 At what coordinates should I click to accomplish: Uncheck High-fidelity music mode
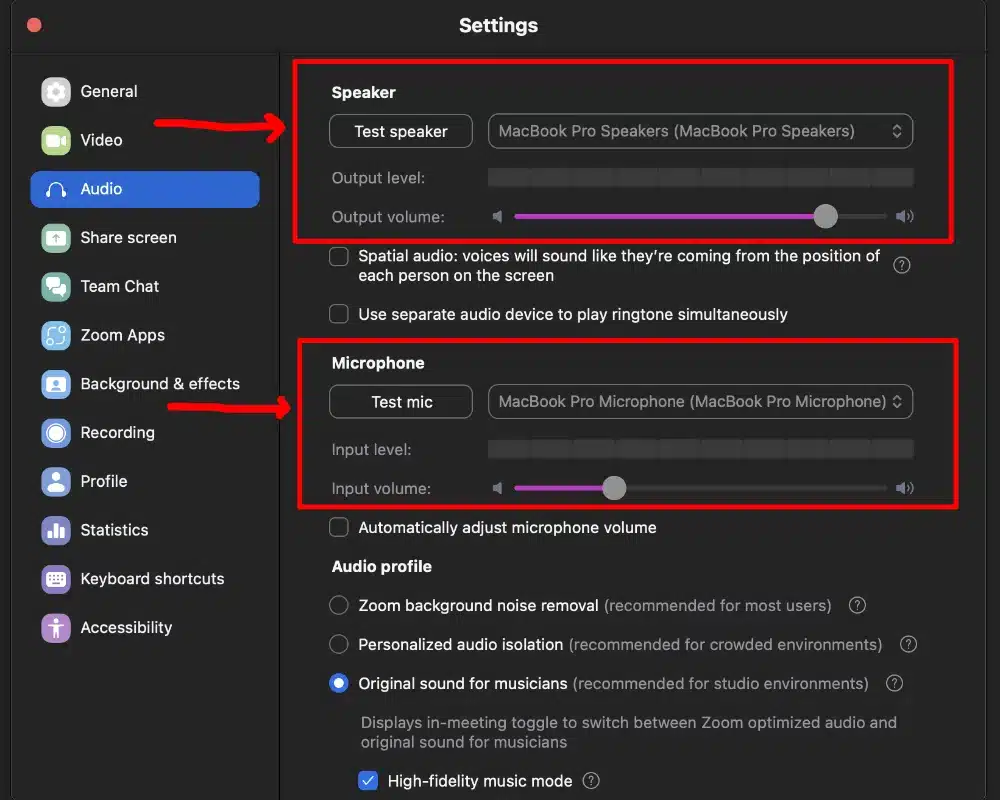(x=368, y=781)
